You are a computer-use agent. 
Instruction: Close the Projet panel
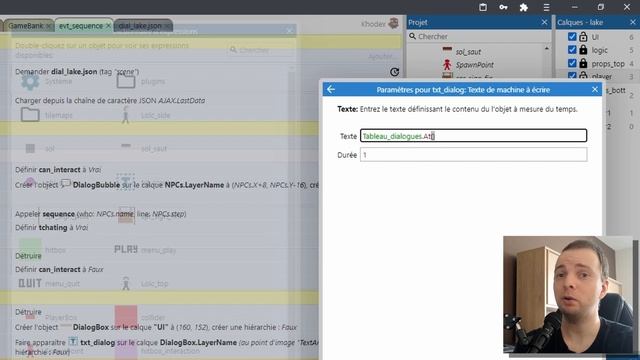(x=544, y=22)
